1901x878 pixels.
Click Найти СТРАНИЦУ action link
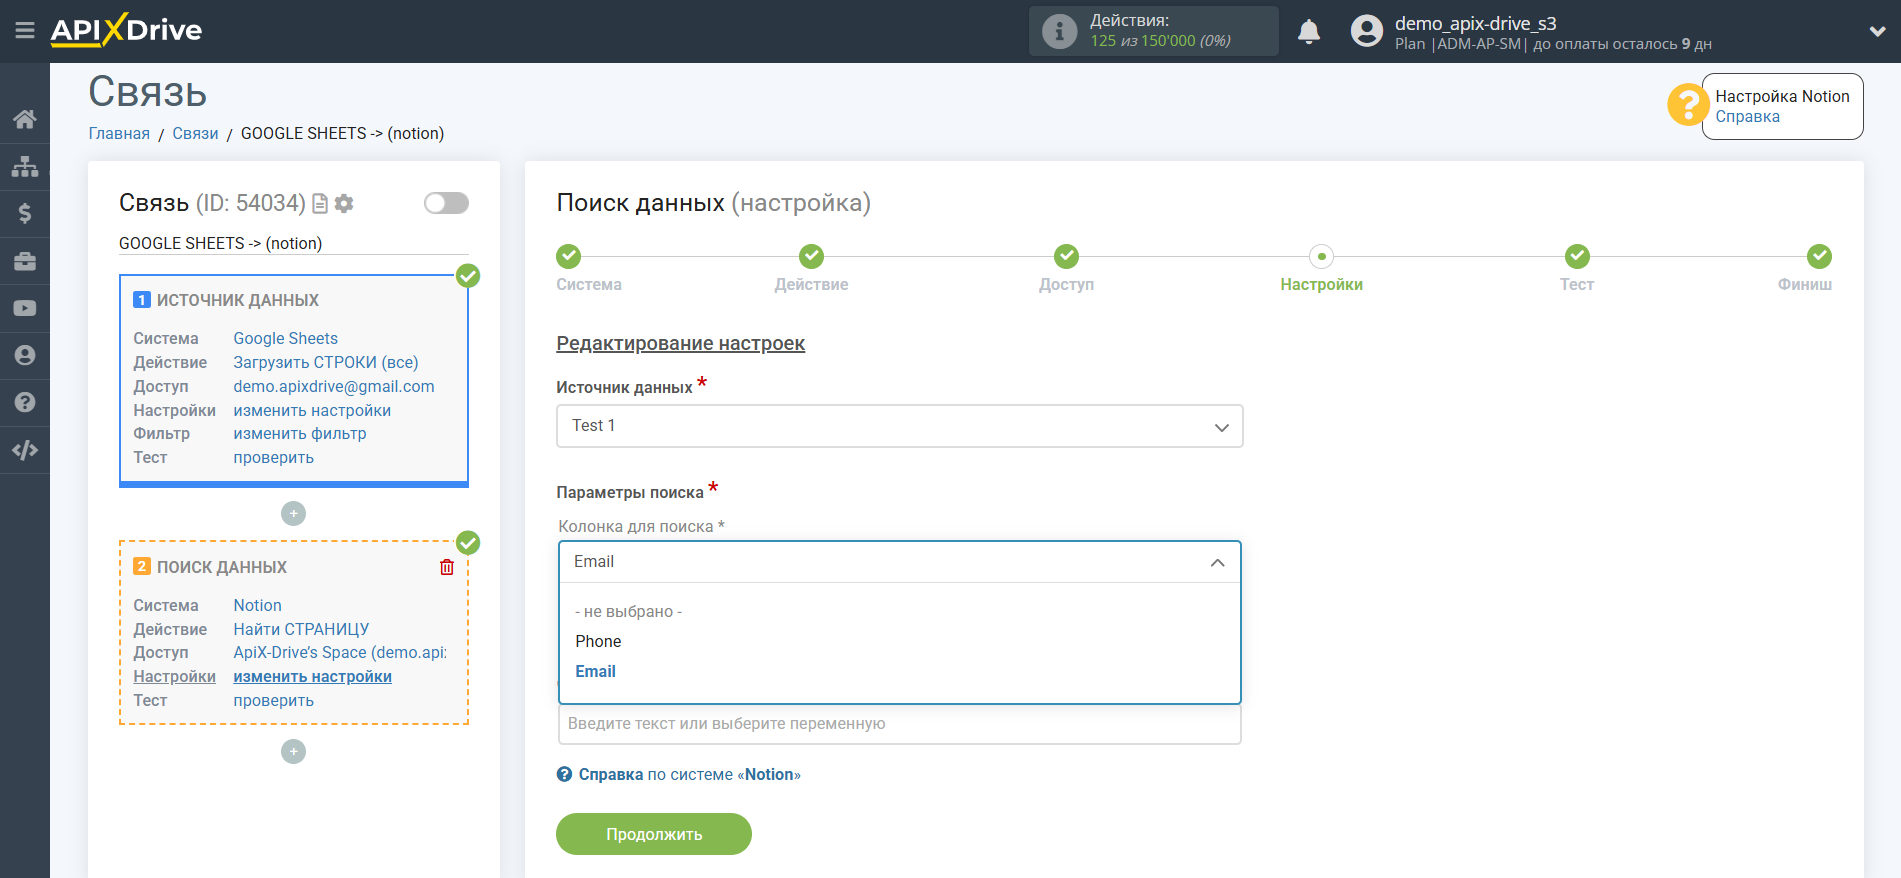pos(301,629)
